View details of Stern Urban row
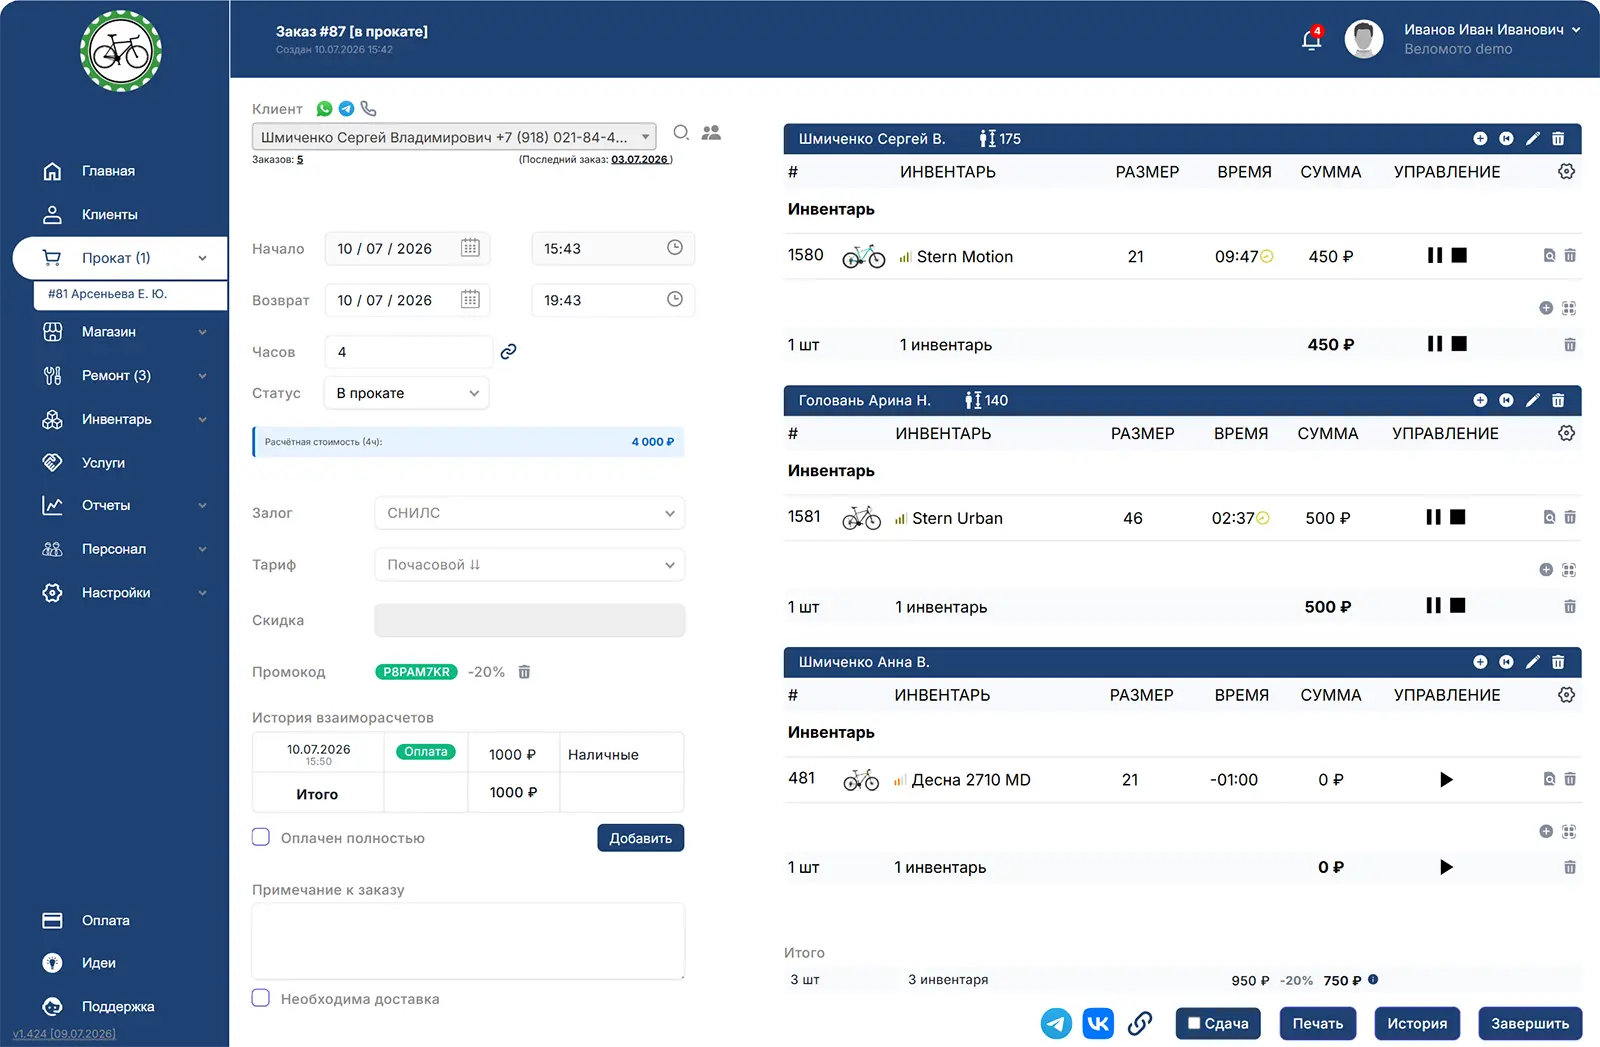 click(1549, 517)
